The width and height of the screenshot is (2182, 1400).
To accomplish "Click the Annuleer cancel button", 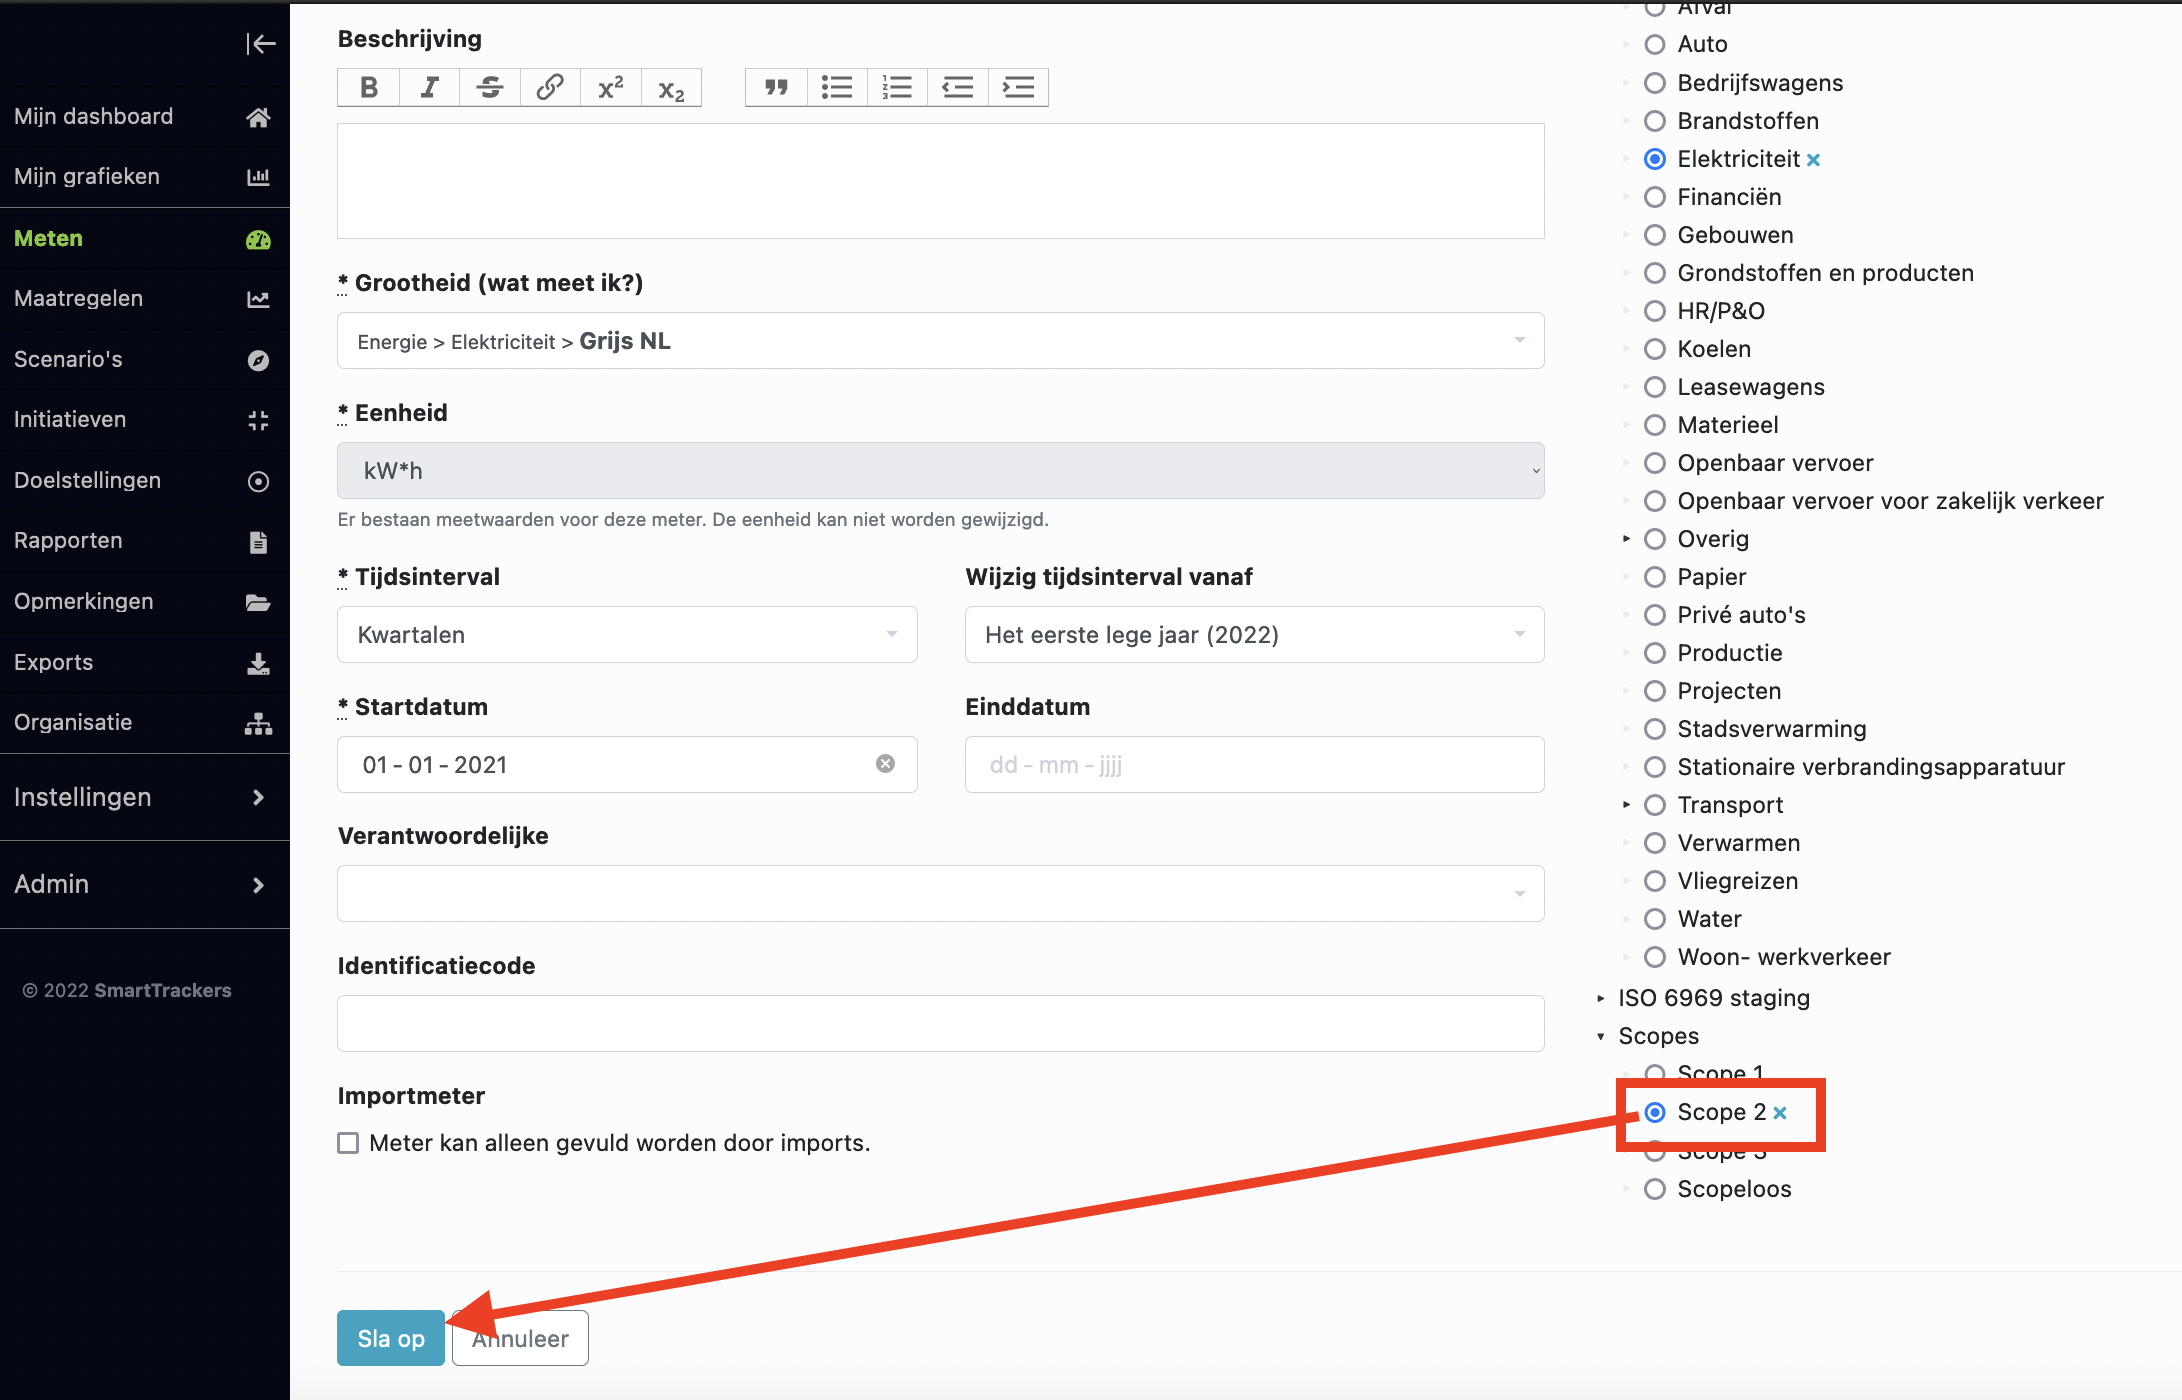I will 522,1338.
